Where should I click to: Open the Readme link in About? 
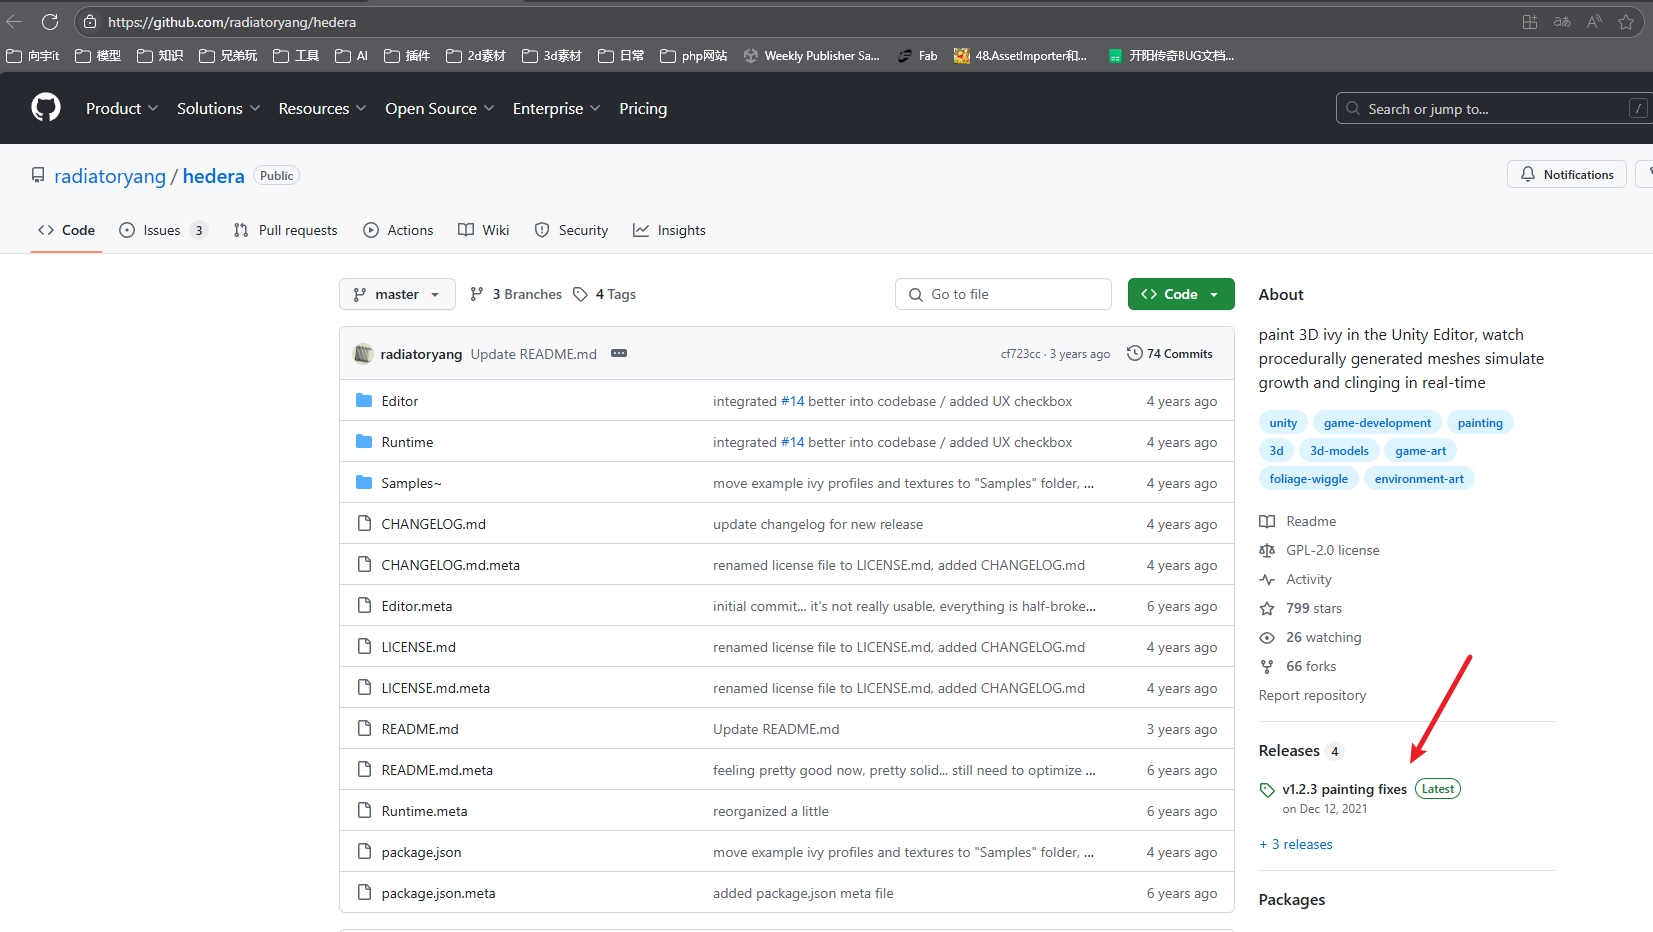tap(1298, 521)
